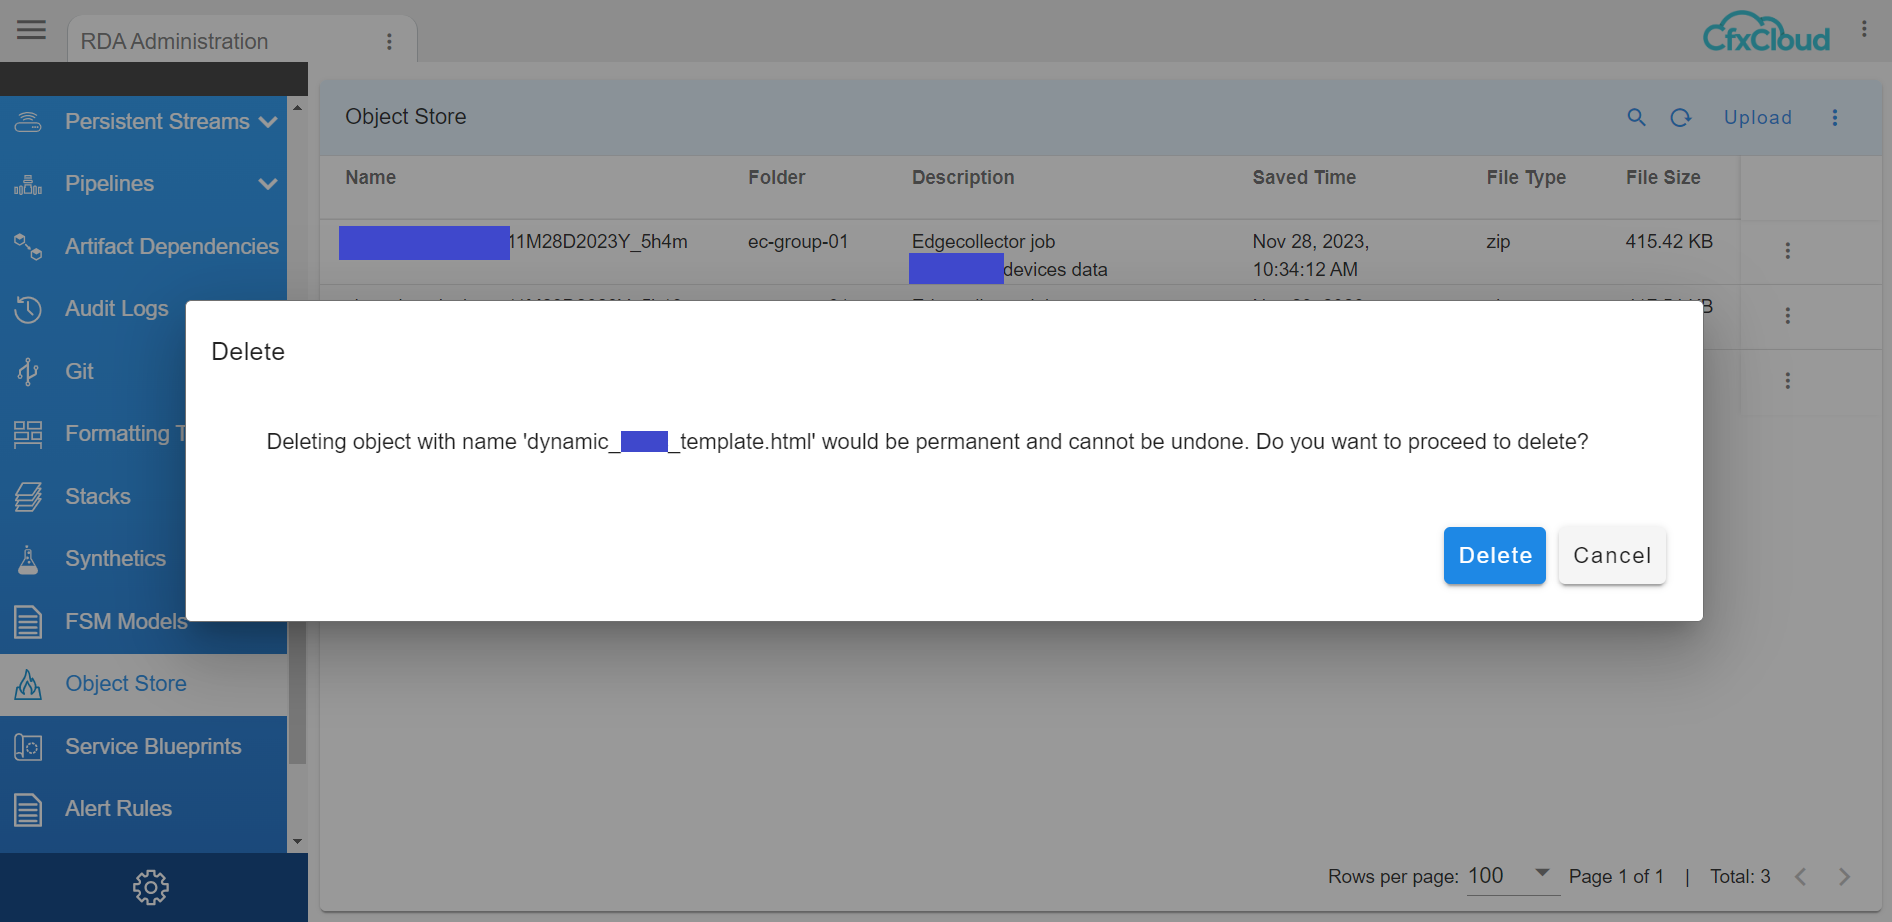The height and width of the screenshot is (922, 1892).
Task: Go to next page of results
Action: 1844,877
